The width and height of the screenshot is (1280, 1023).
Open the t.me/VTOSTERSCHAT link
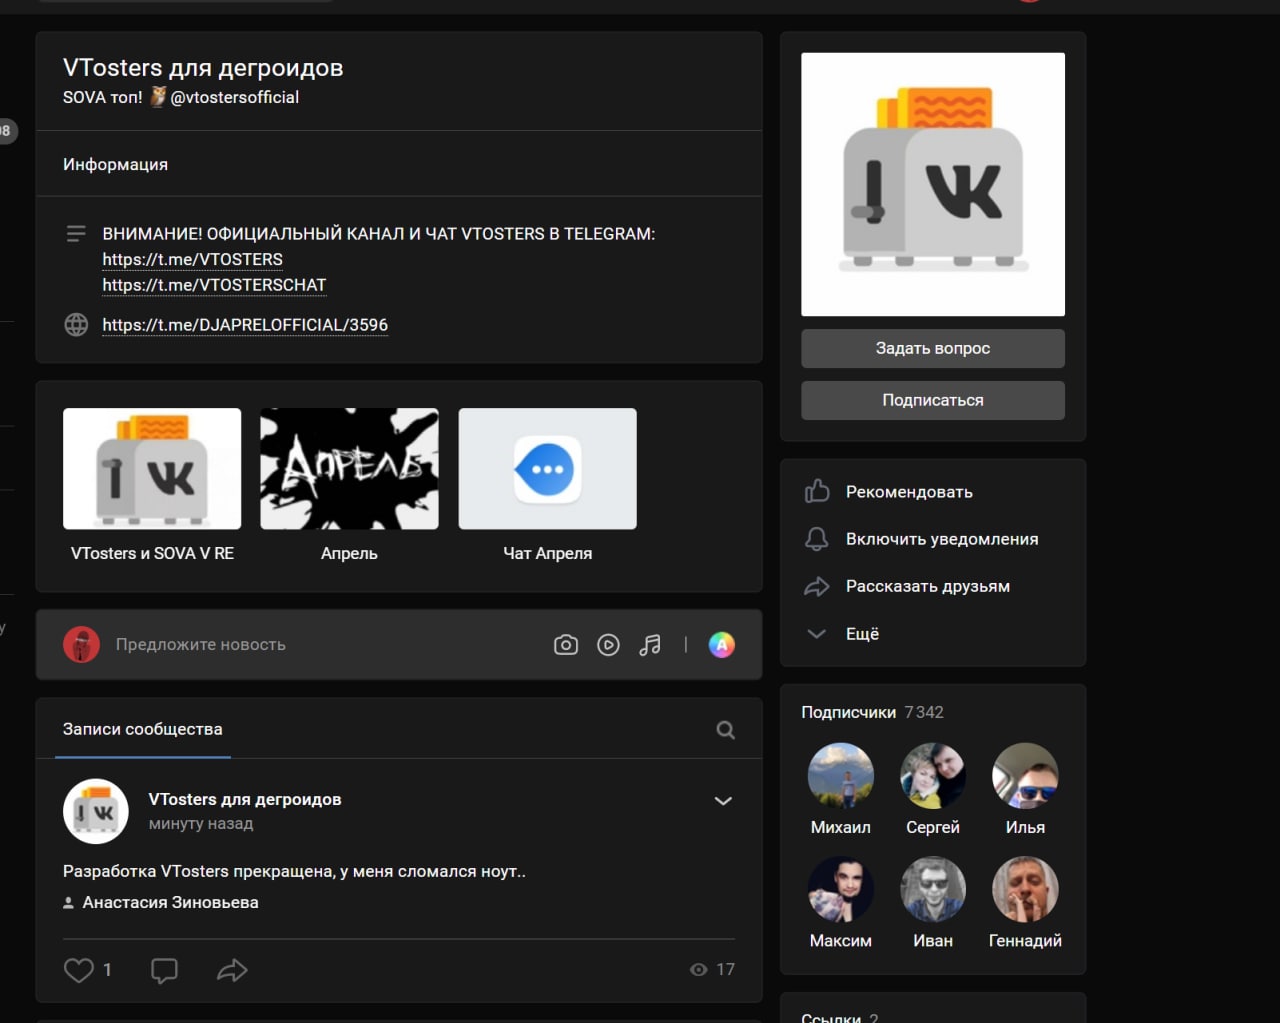point(214,285)
